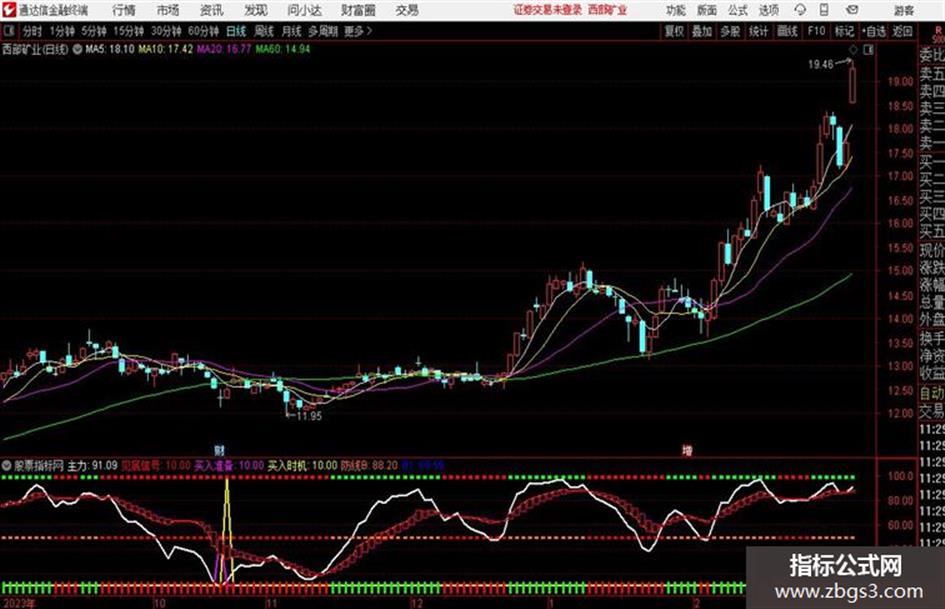Image resolution: width=945 pixels, height=609 pixels.
Task: Expand the 股票指标网 indicator dropdown arrow
Action: 7,465
